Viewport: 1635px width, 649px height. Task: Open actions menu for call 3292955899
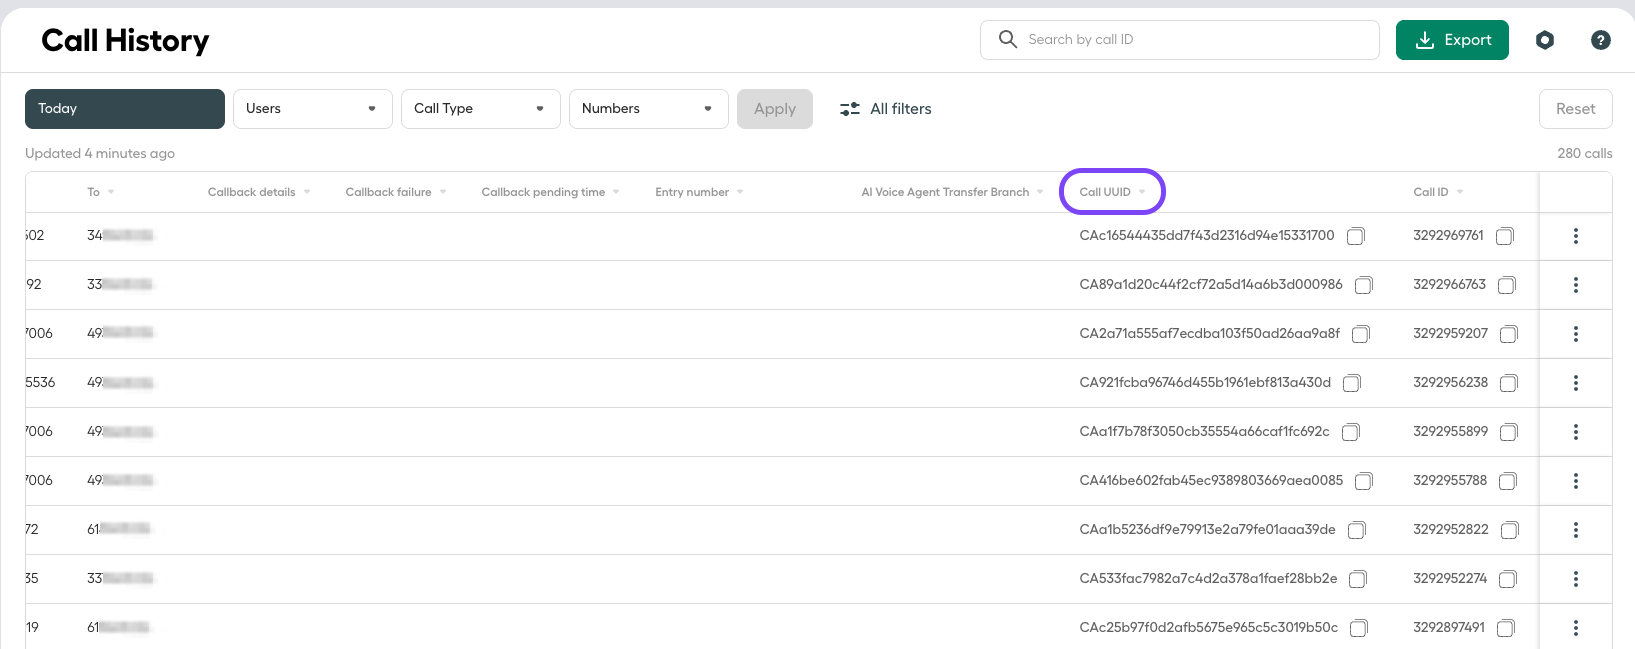(x=1576, y=432)
